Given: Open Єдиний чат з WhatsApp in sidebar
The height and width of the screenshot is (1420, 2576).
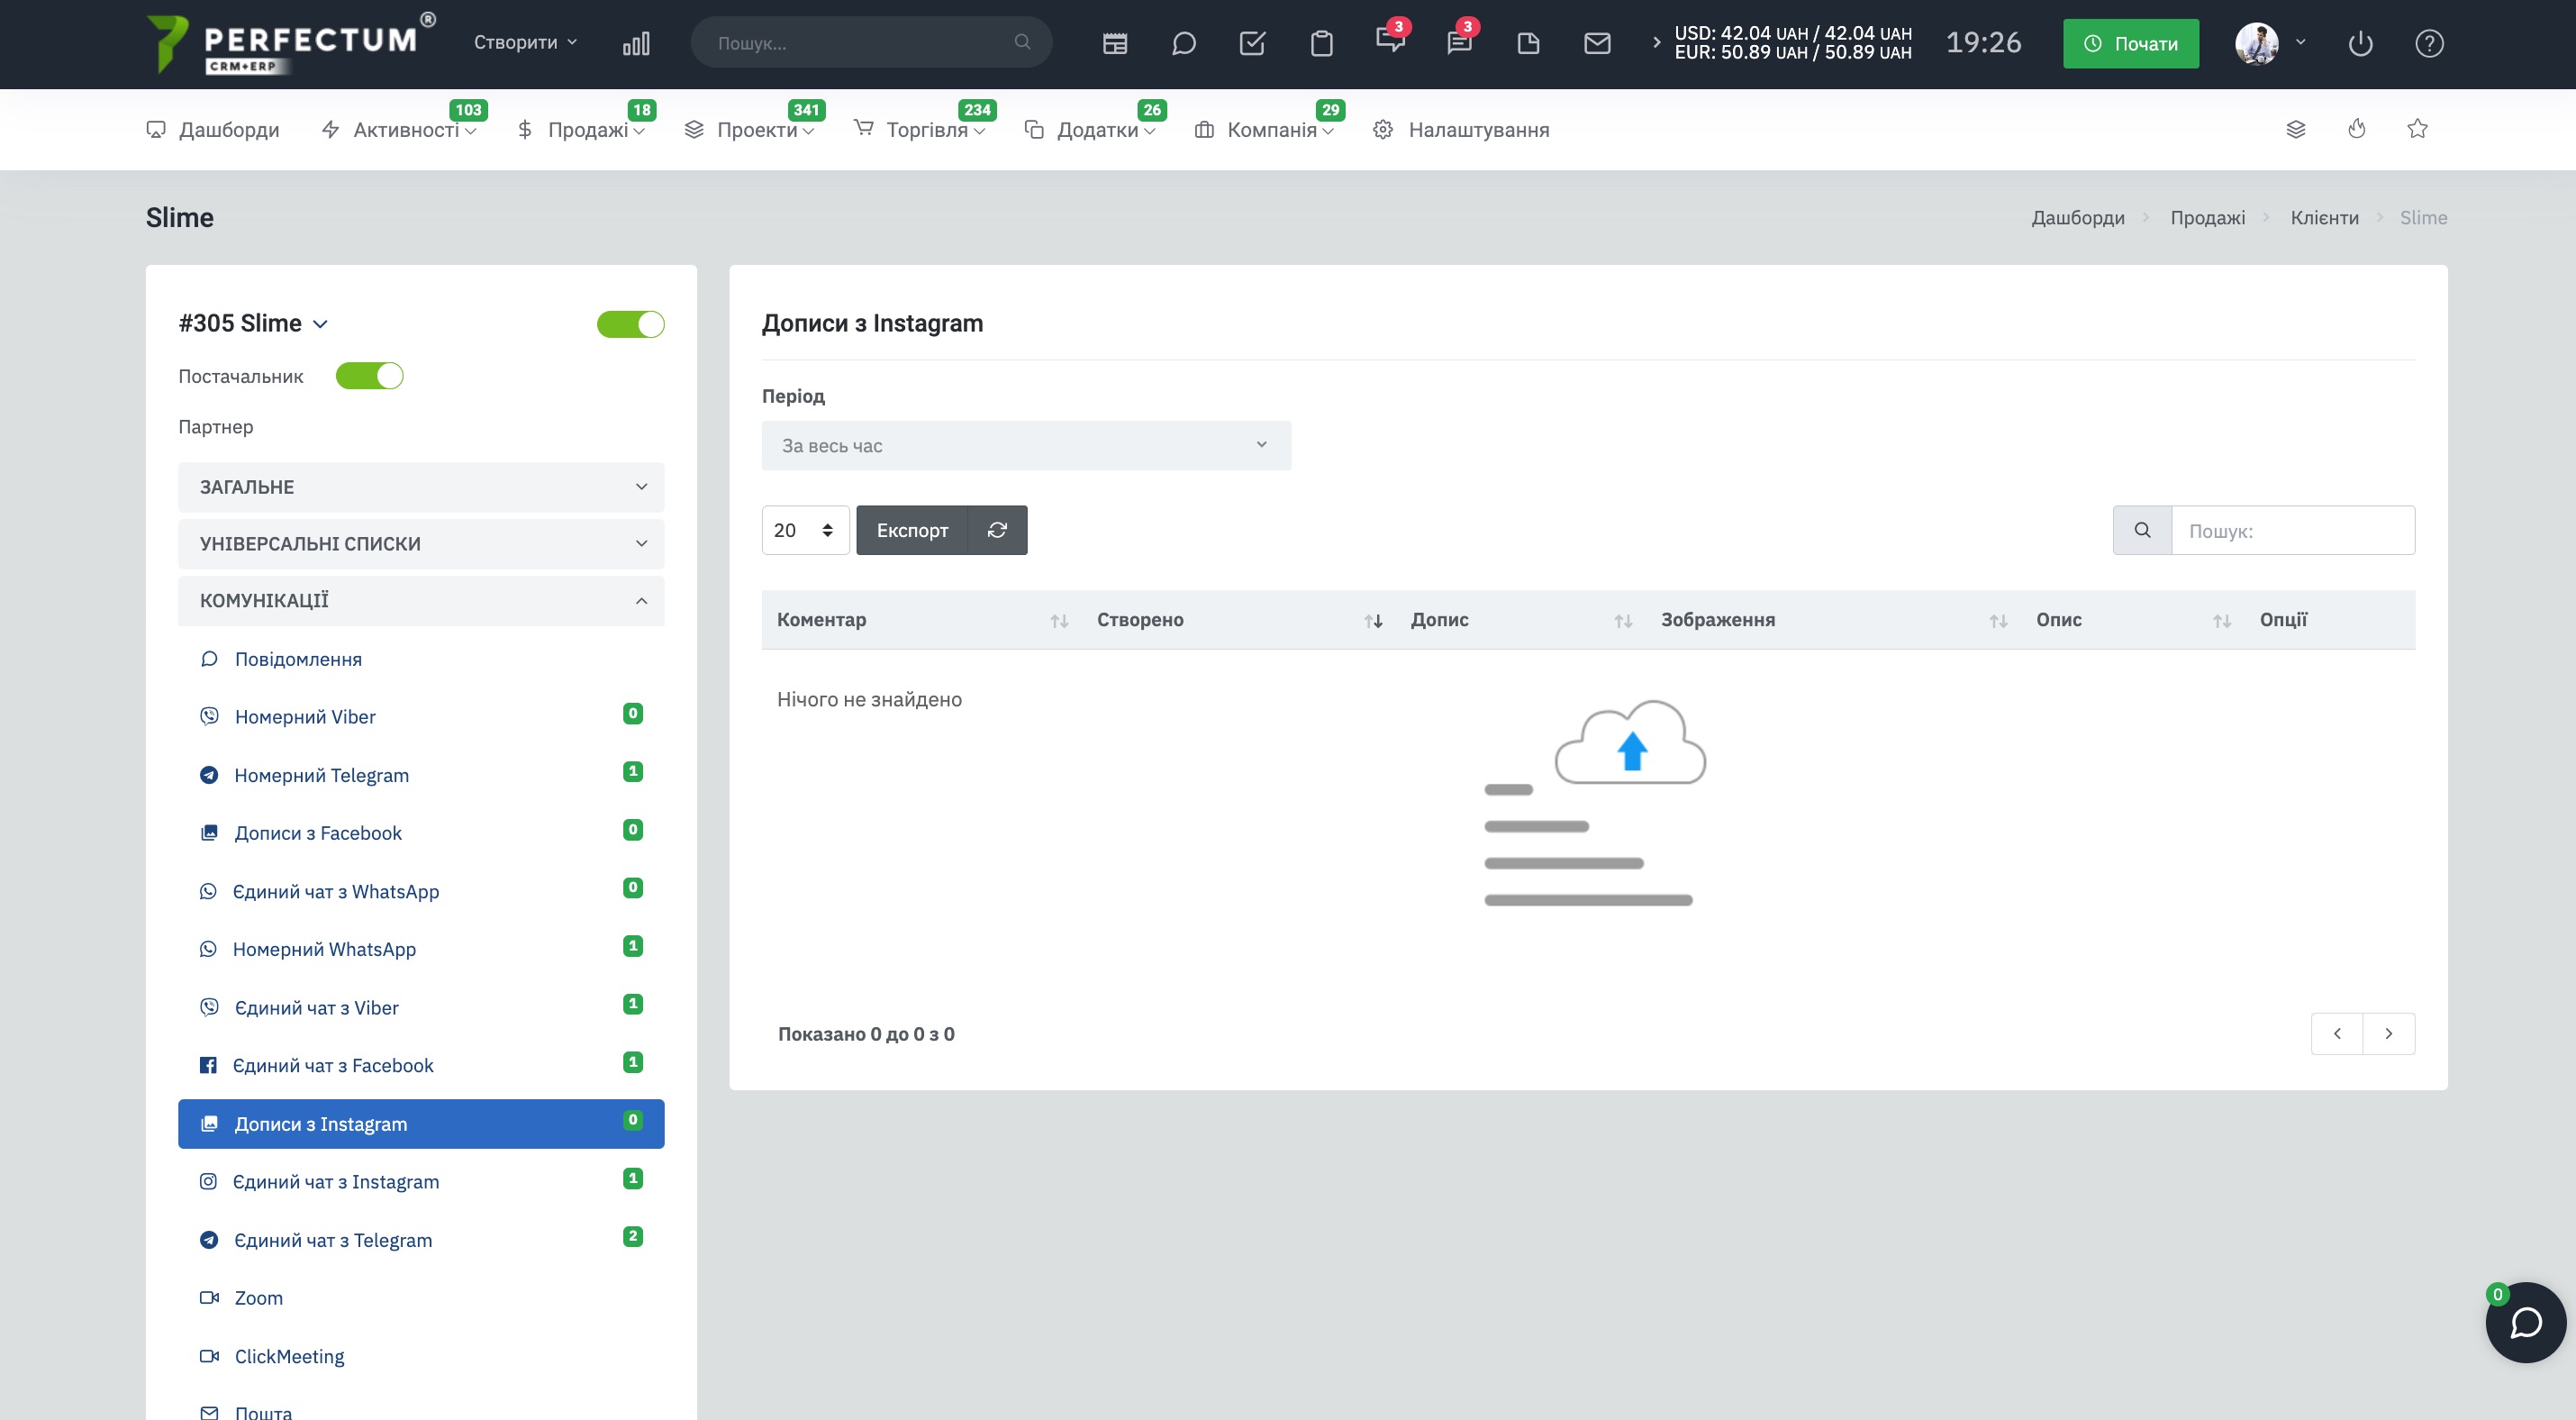Looking at the screenshot, I should point(421,891).
